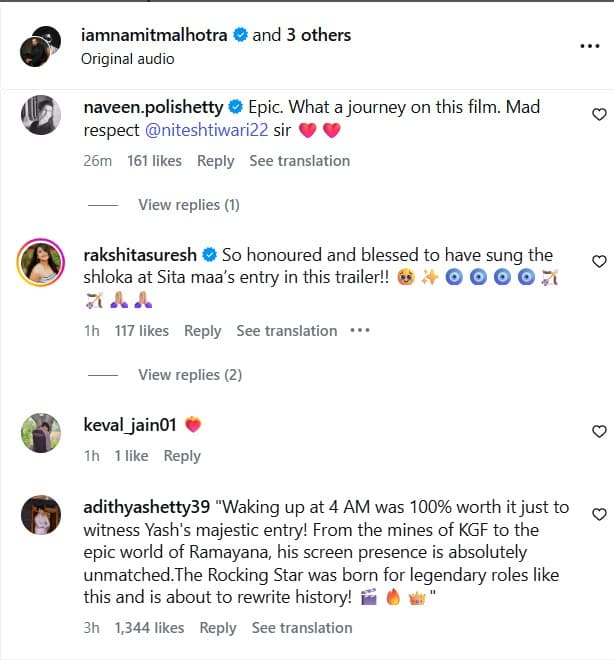Viewport: 614px width, 660px height.
Task: Reply to keval_jain01's comment
Action: pyautogui.click(x=182, y=456)
